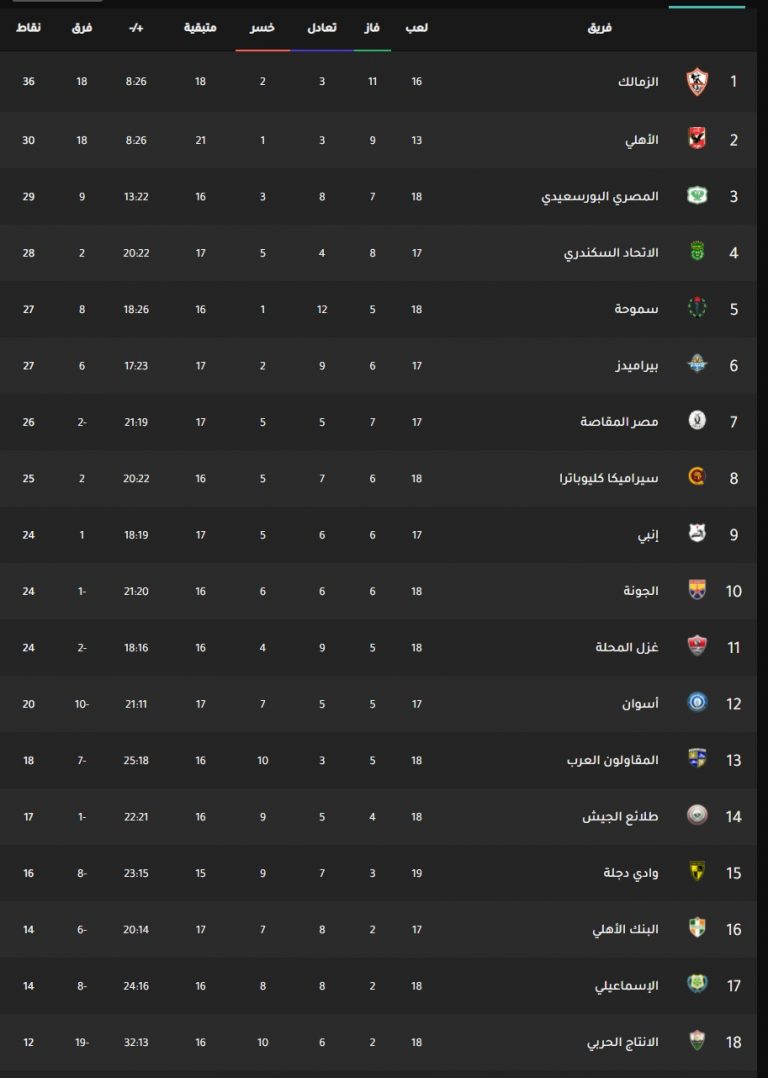Click the Zamalek club crest icon
768x1078 pixels.
(x=697, y=82)
